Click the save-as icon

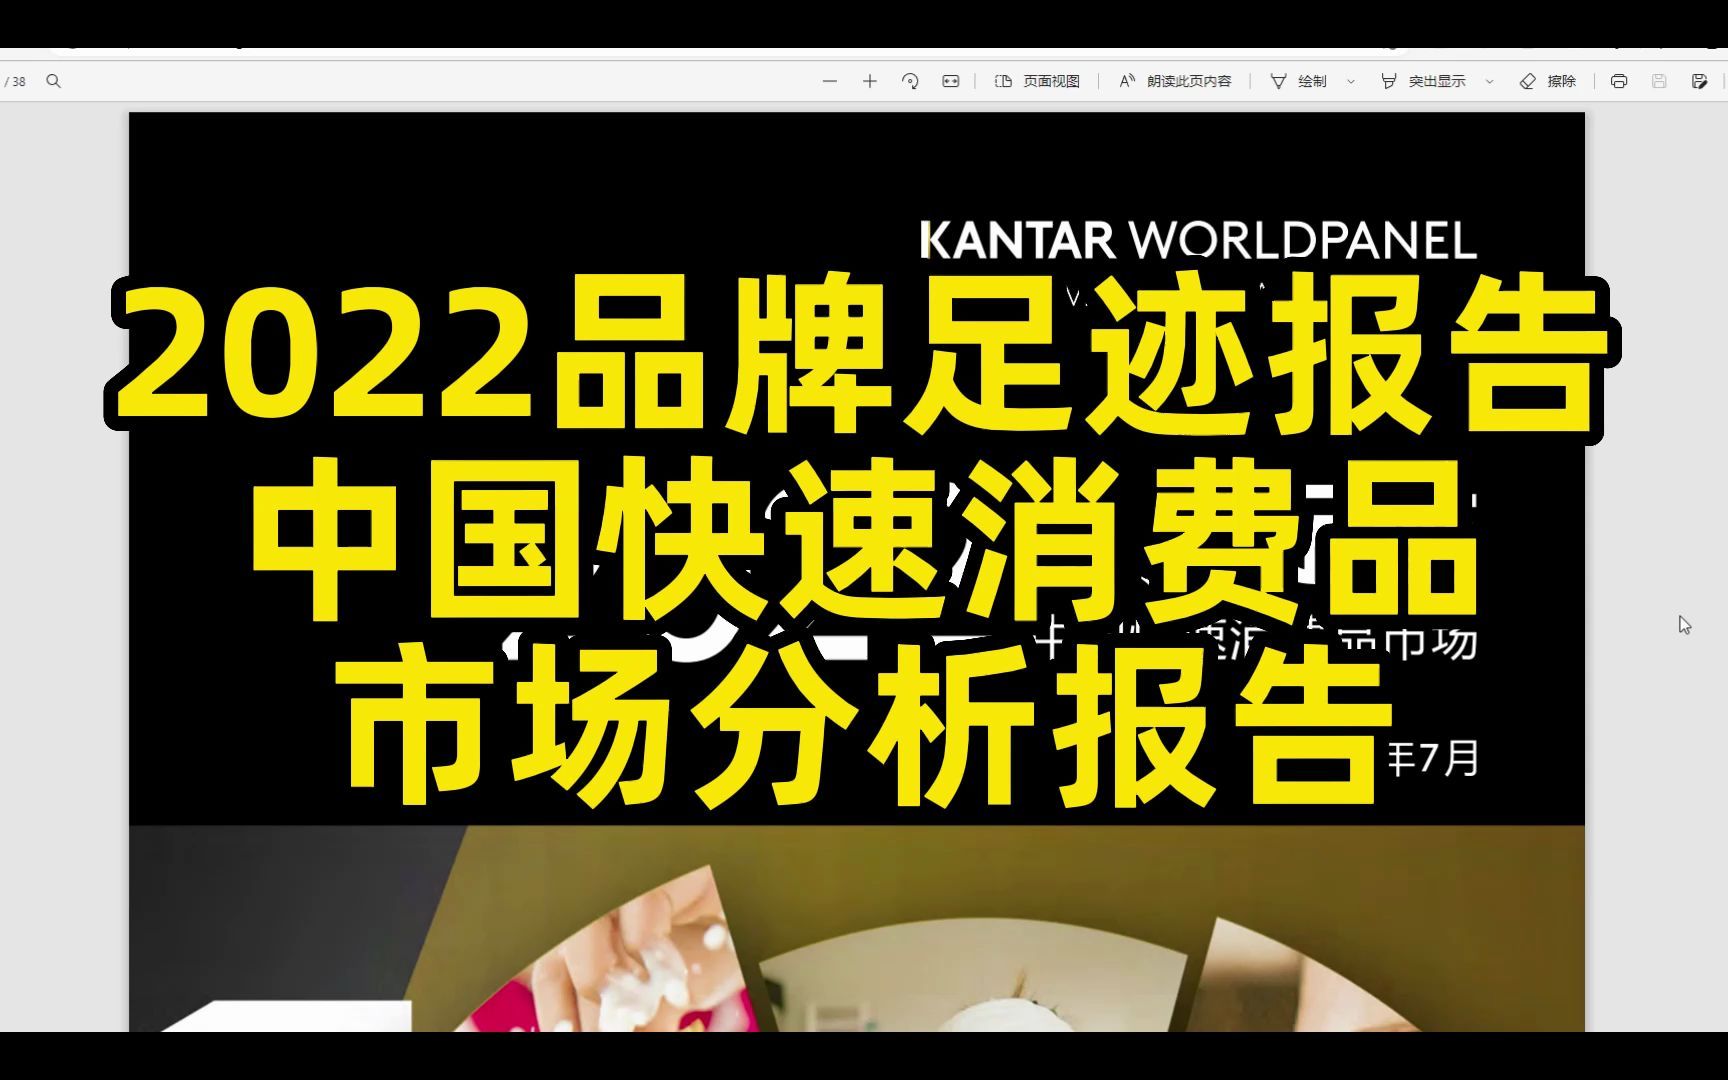[1699, 81]
